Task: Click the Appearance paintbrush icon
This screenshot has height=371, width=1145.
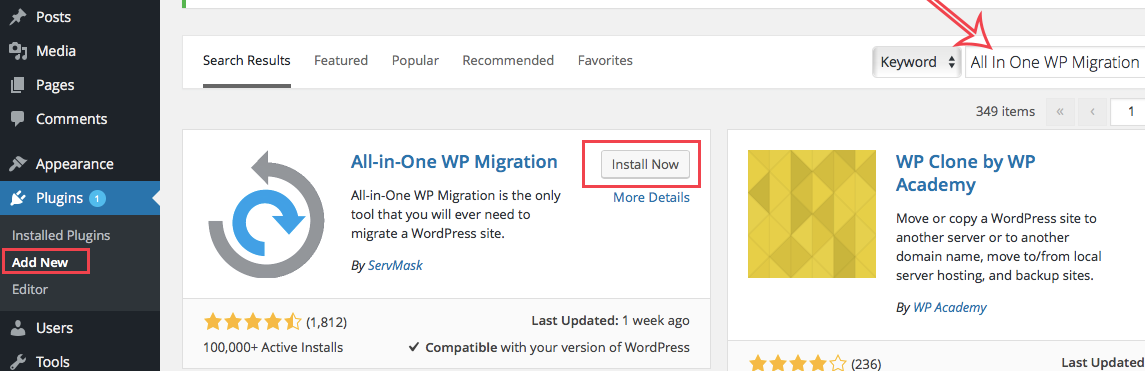Action: 18,164
